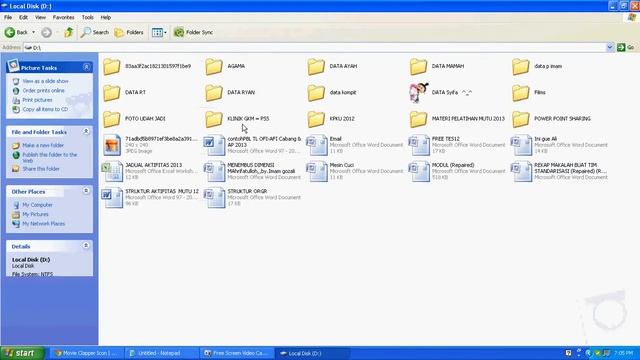Screen dimensions: 640x360
Task: Click View as a slide show
Action: 45,81
